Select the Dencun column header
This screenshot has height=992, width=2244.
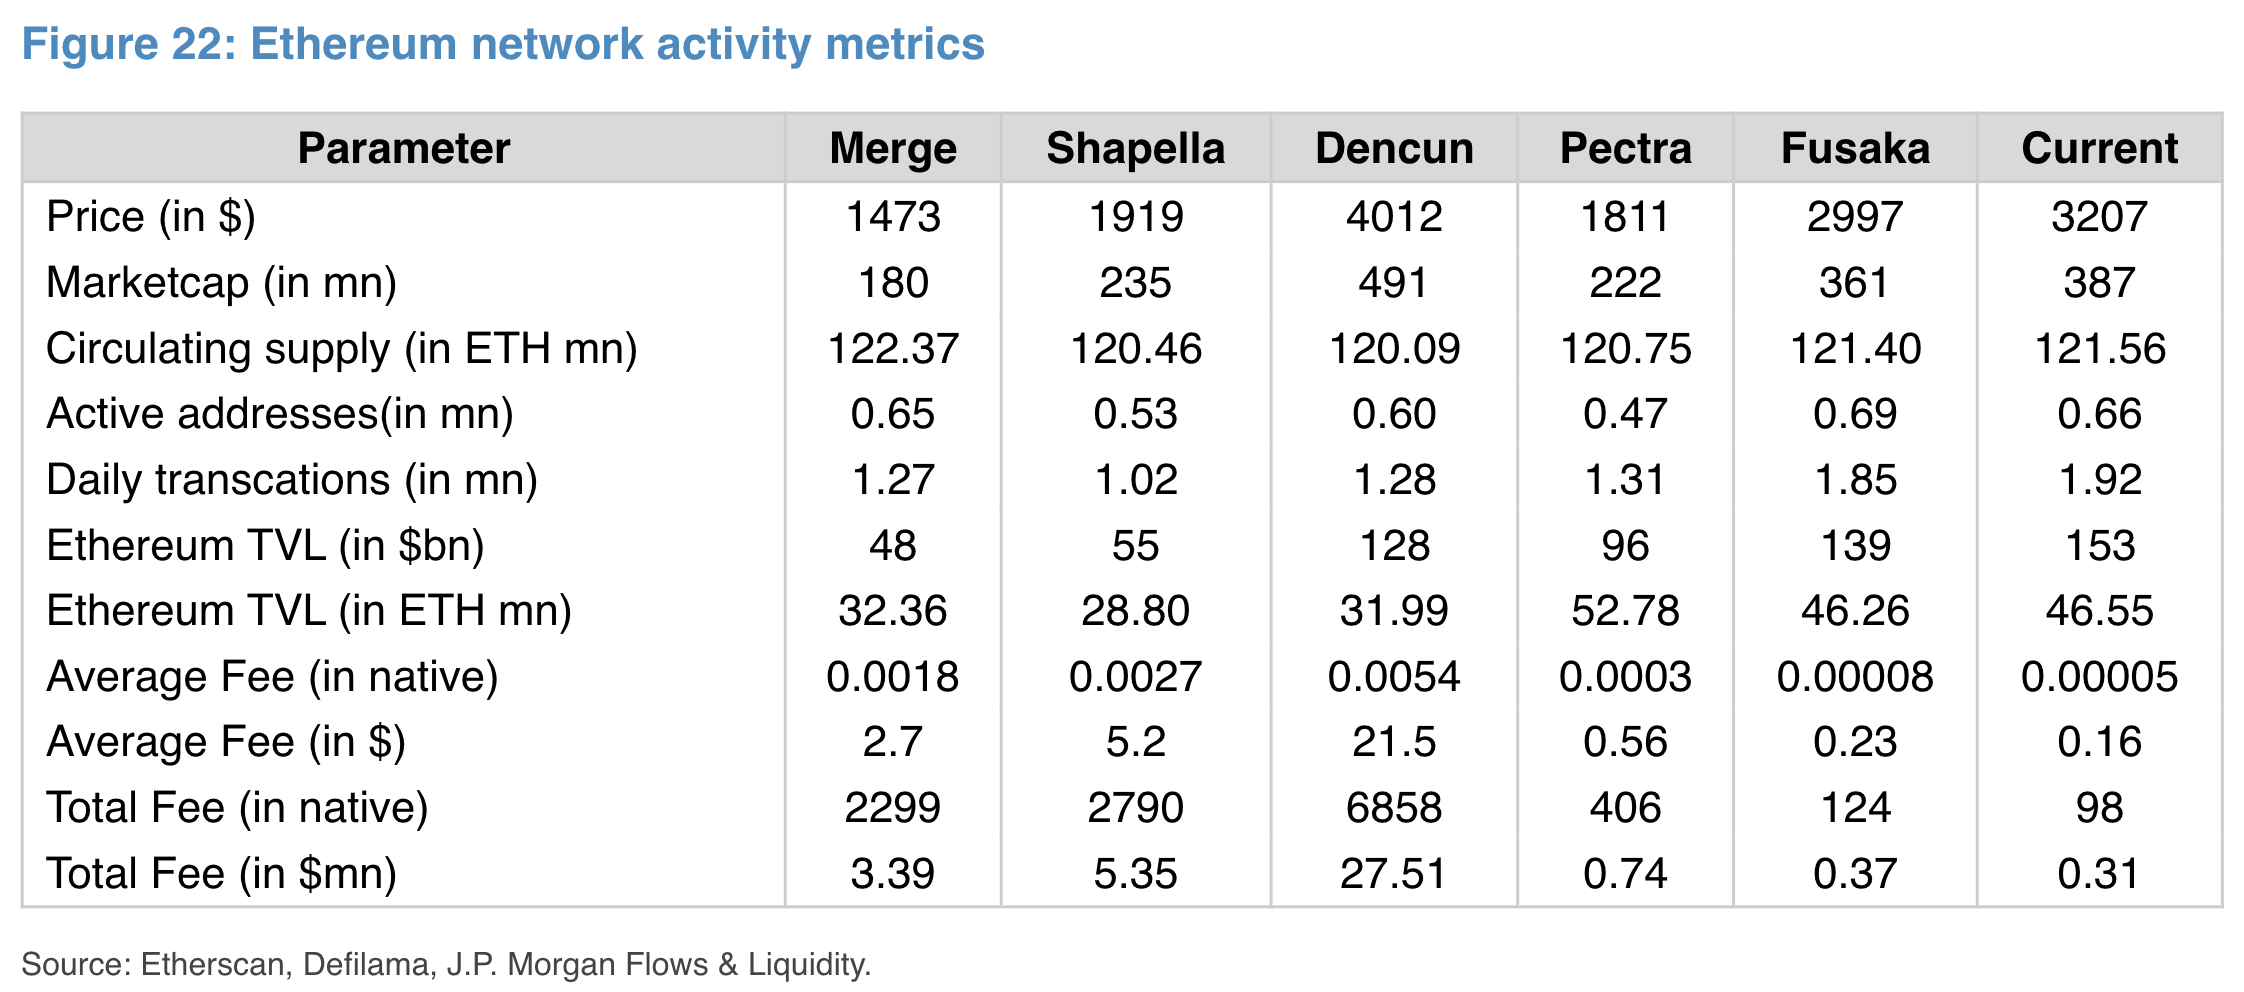point(1394,148)
